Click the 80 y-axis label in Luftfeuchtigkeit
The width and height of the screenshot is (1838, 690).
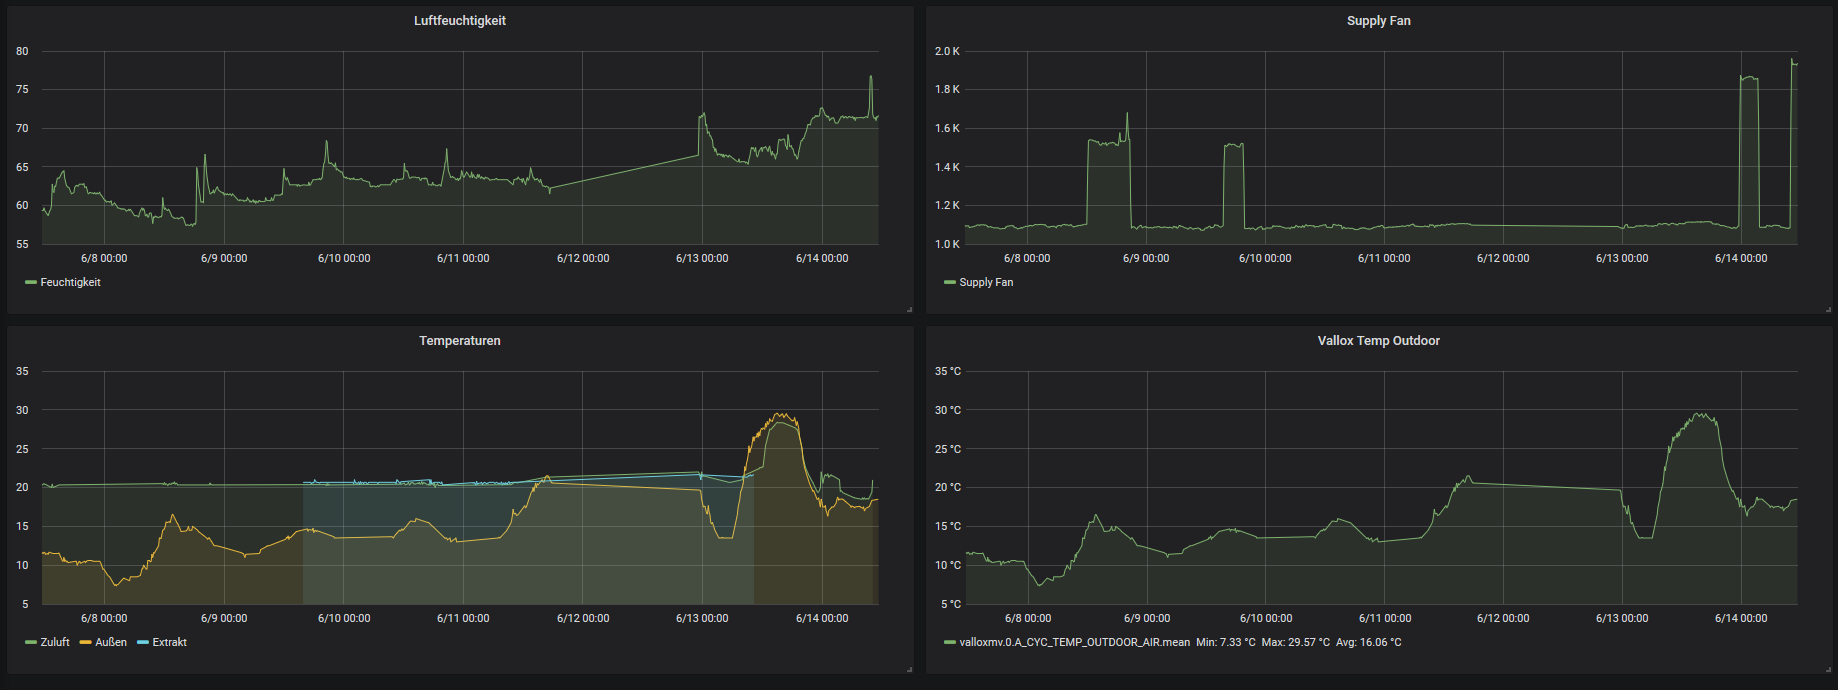tap(22, 51)
